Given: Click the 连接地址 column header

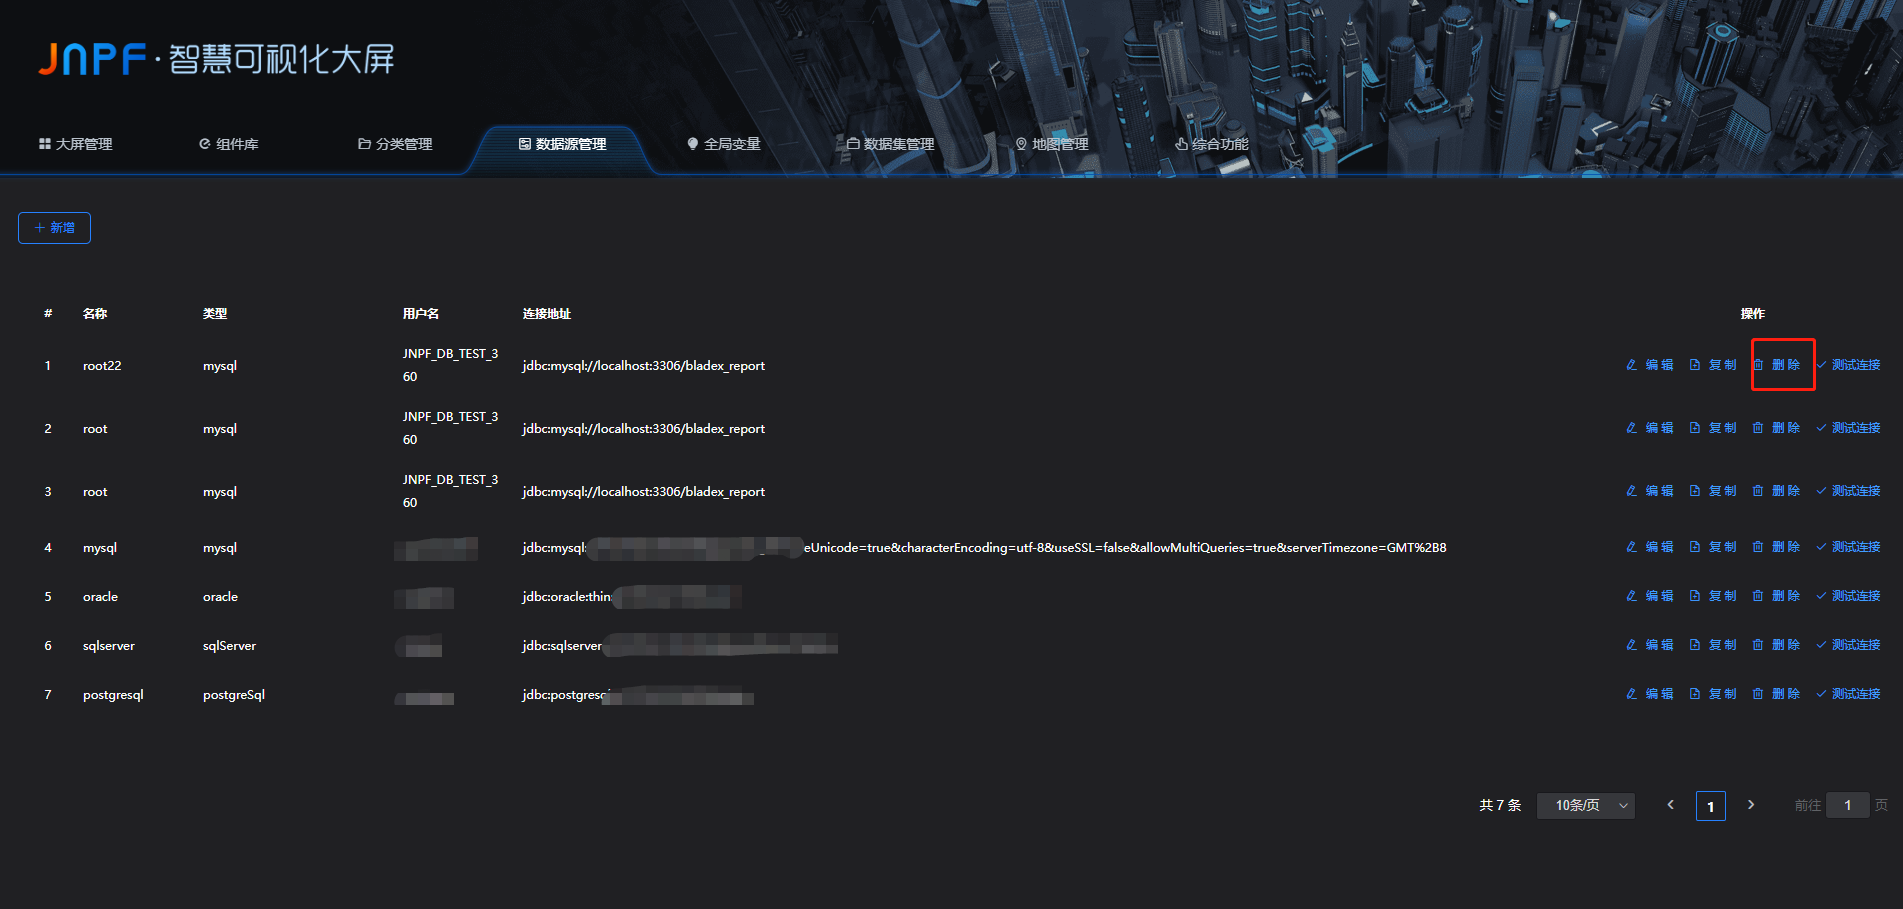Looking at the screenshot, I should coord(547,314).
